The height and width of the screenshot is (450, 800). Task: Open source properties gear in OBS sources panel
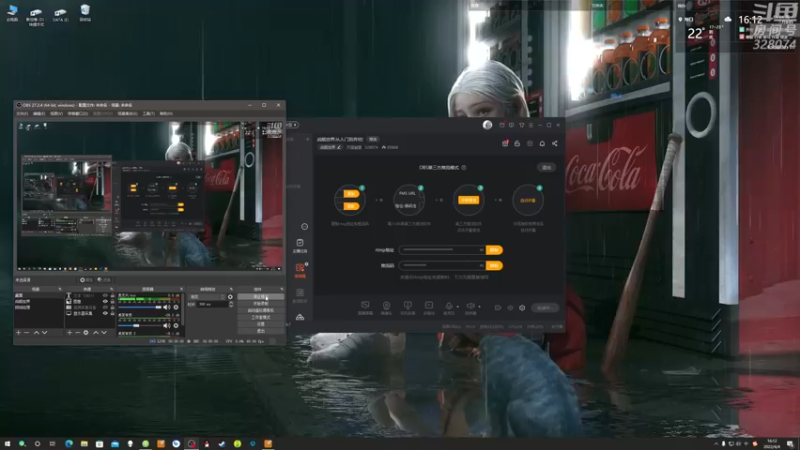click(x=86, y=333)
